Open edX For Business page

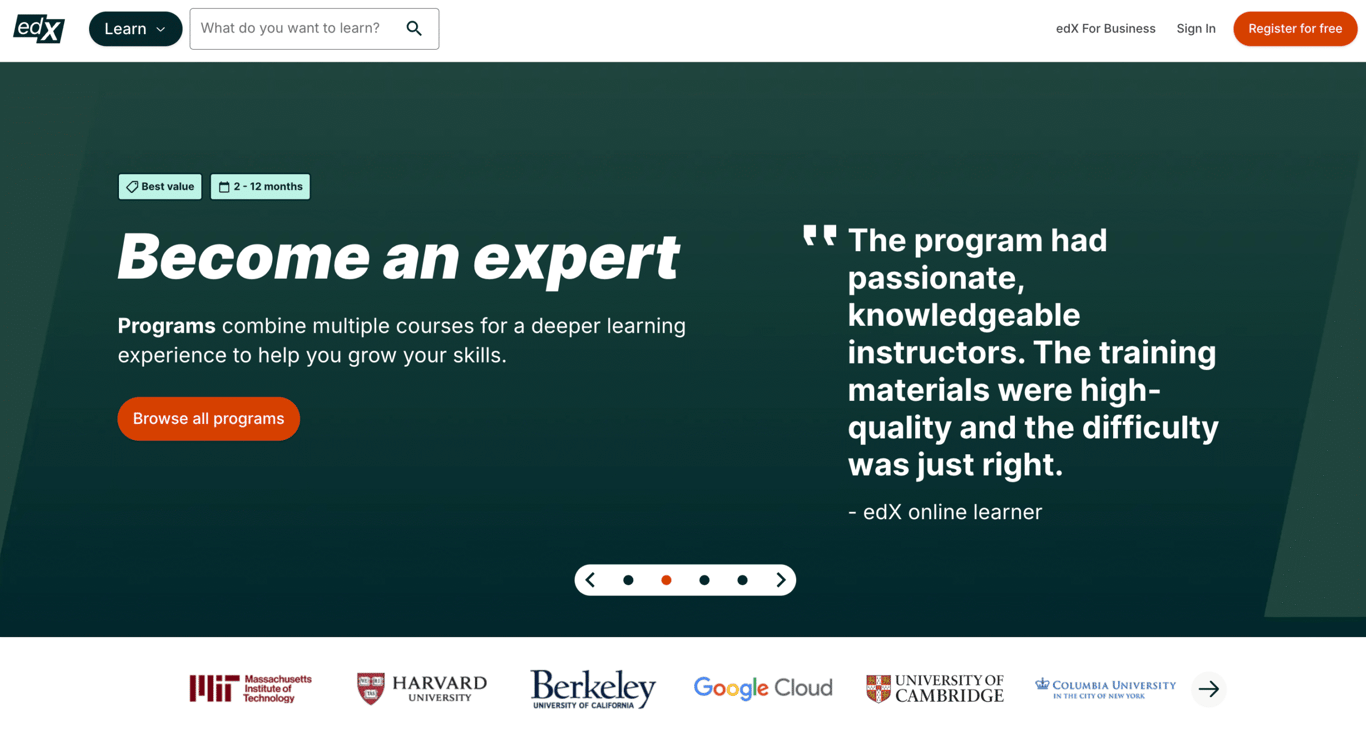1105,29
